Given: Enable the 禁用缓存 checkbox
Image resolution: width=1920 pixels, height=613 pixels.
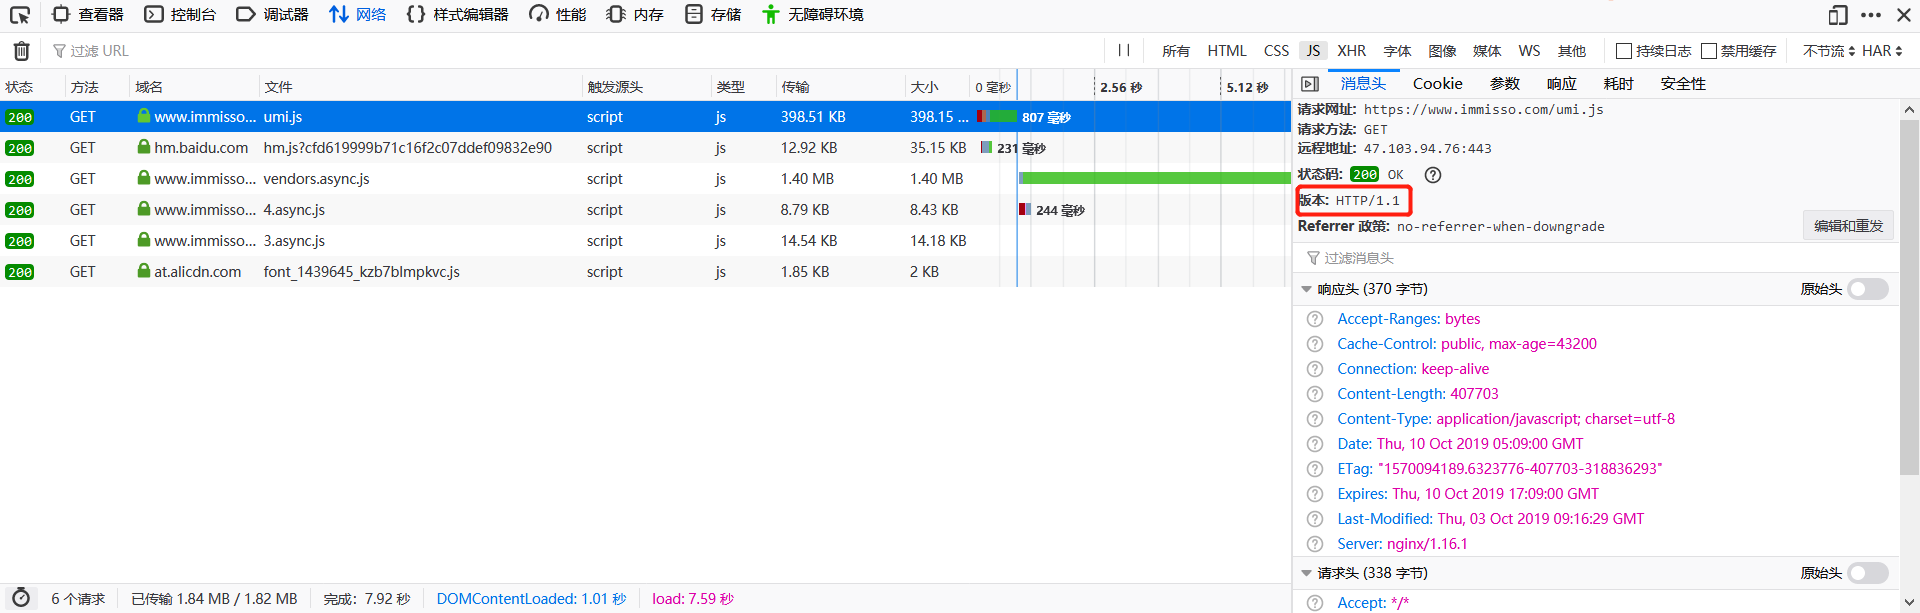Looking at the screenshot, I should tap(1709, 51).
